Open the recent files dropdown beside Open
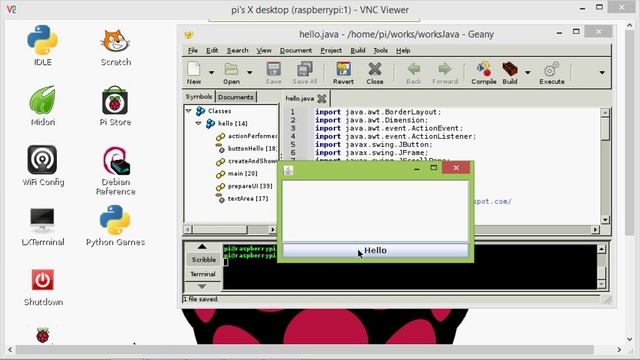Image resolution: width=640 pixels, height=360 pixels. 249,73
